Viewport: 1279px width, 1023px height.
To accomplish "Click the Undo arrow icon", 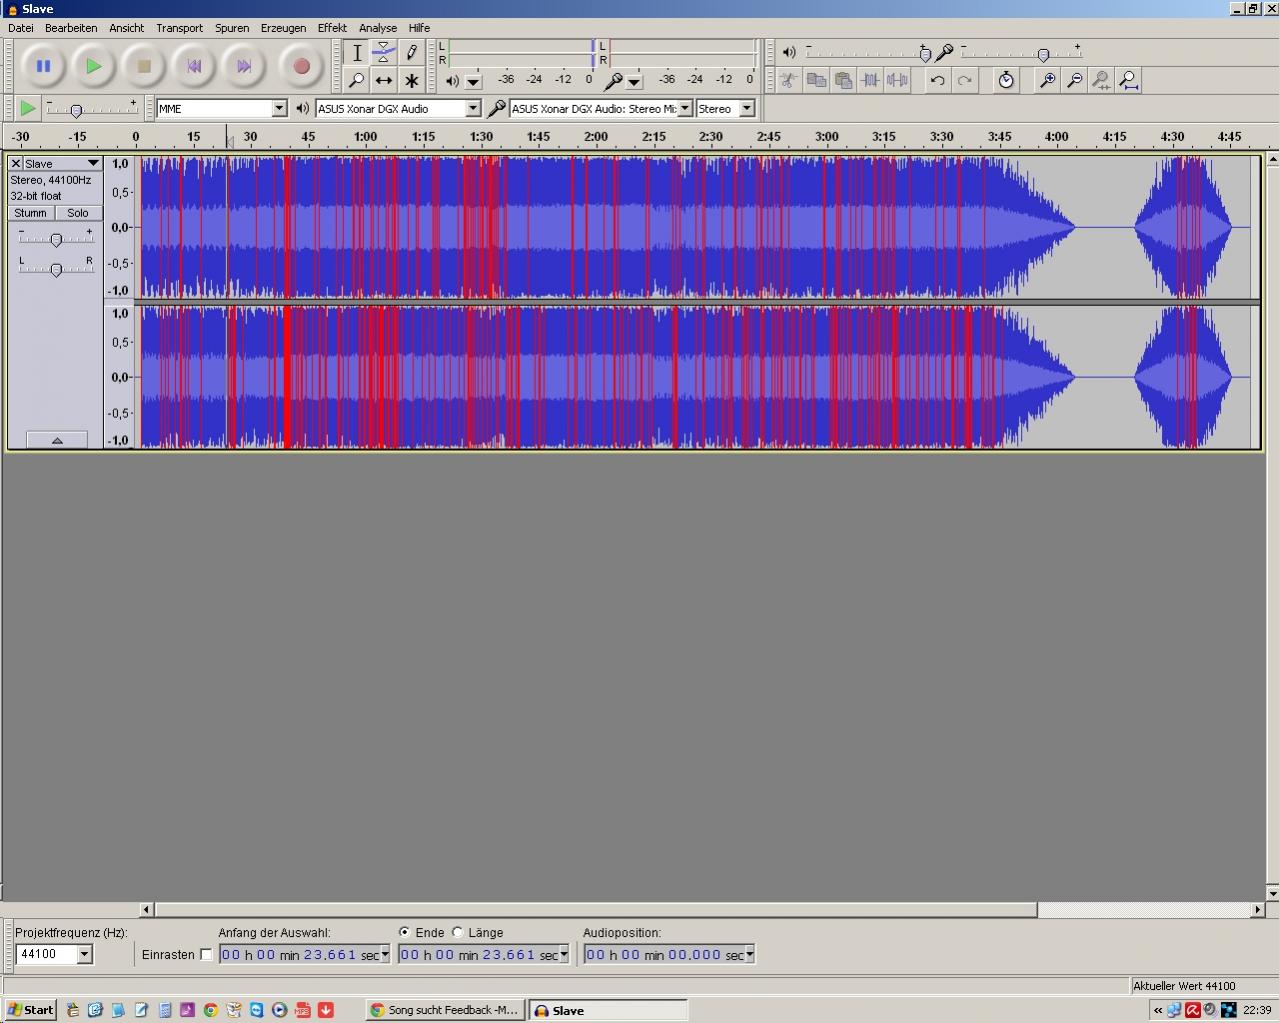I will click(x=937, y=80).
